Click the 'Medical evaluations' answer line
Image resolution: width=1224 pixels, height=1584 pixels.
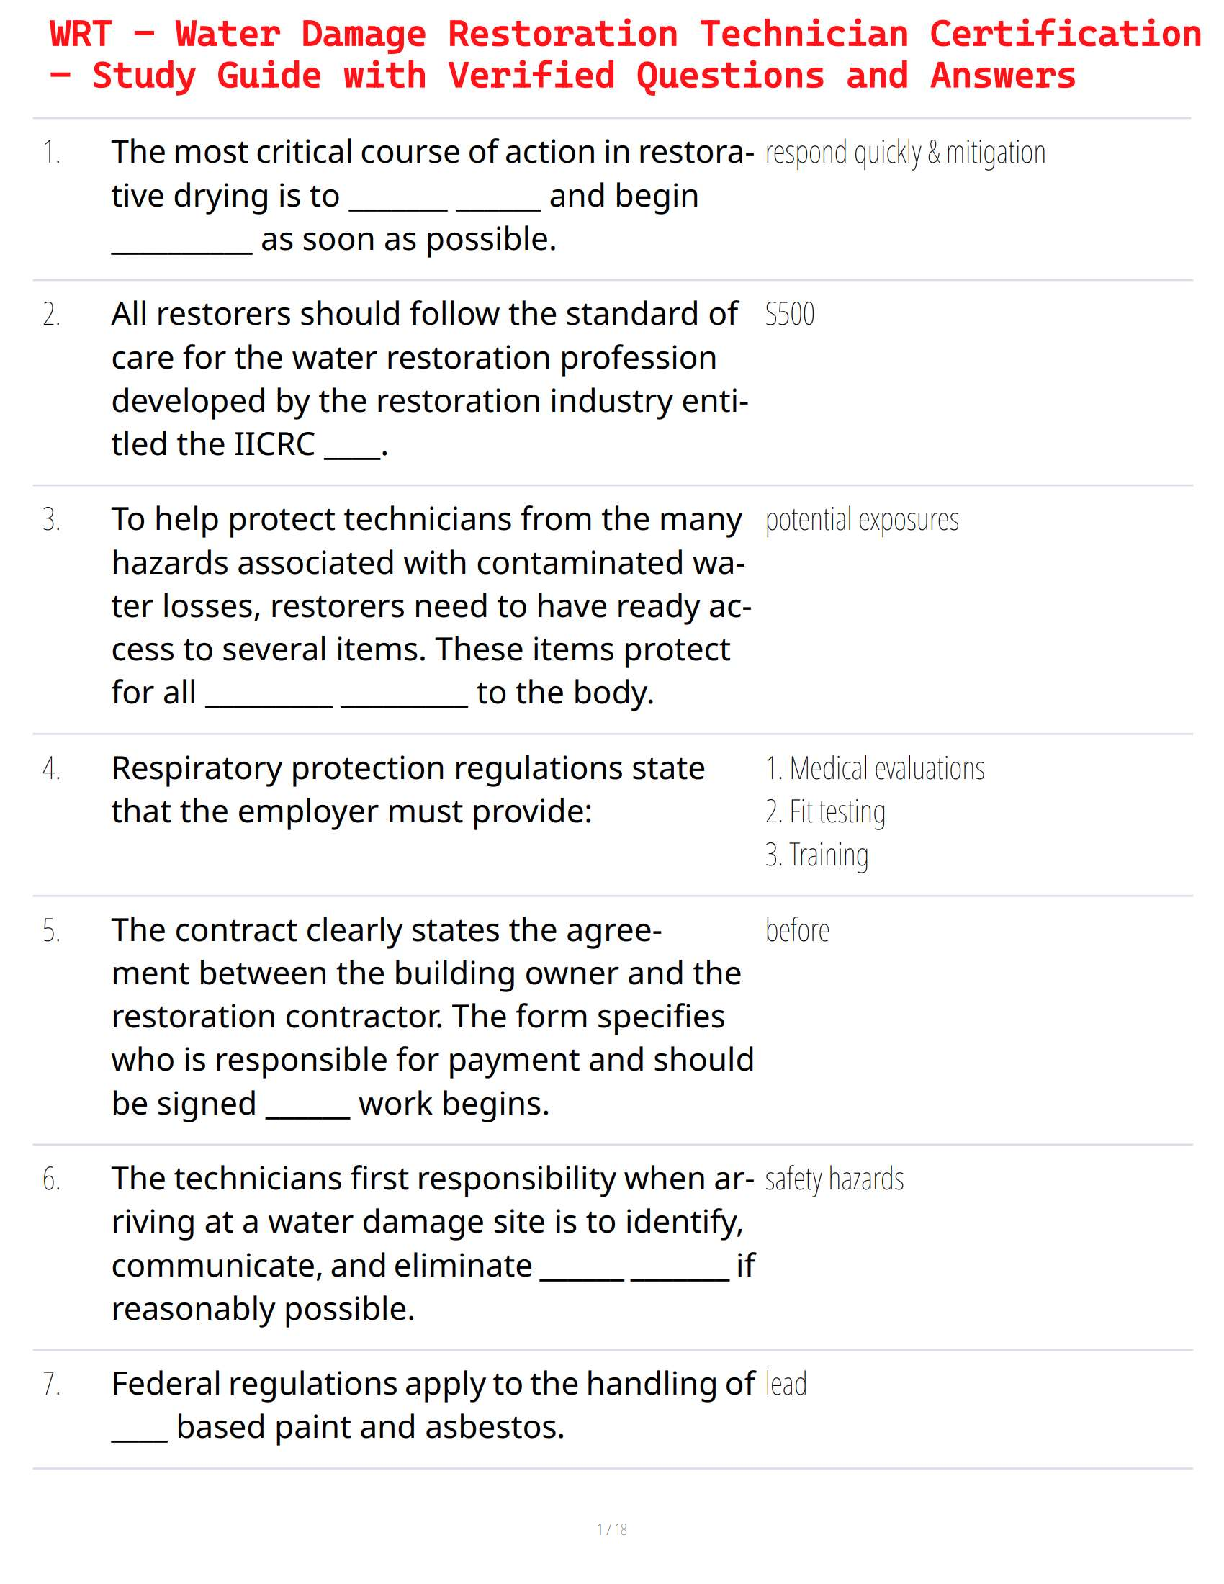876,769
